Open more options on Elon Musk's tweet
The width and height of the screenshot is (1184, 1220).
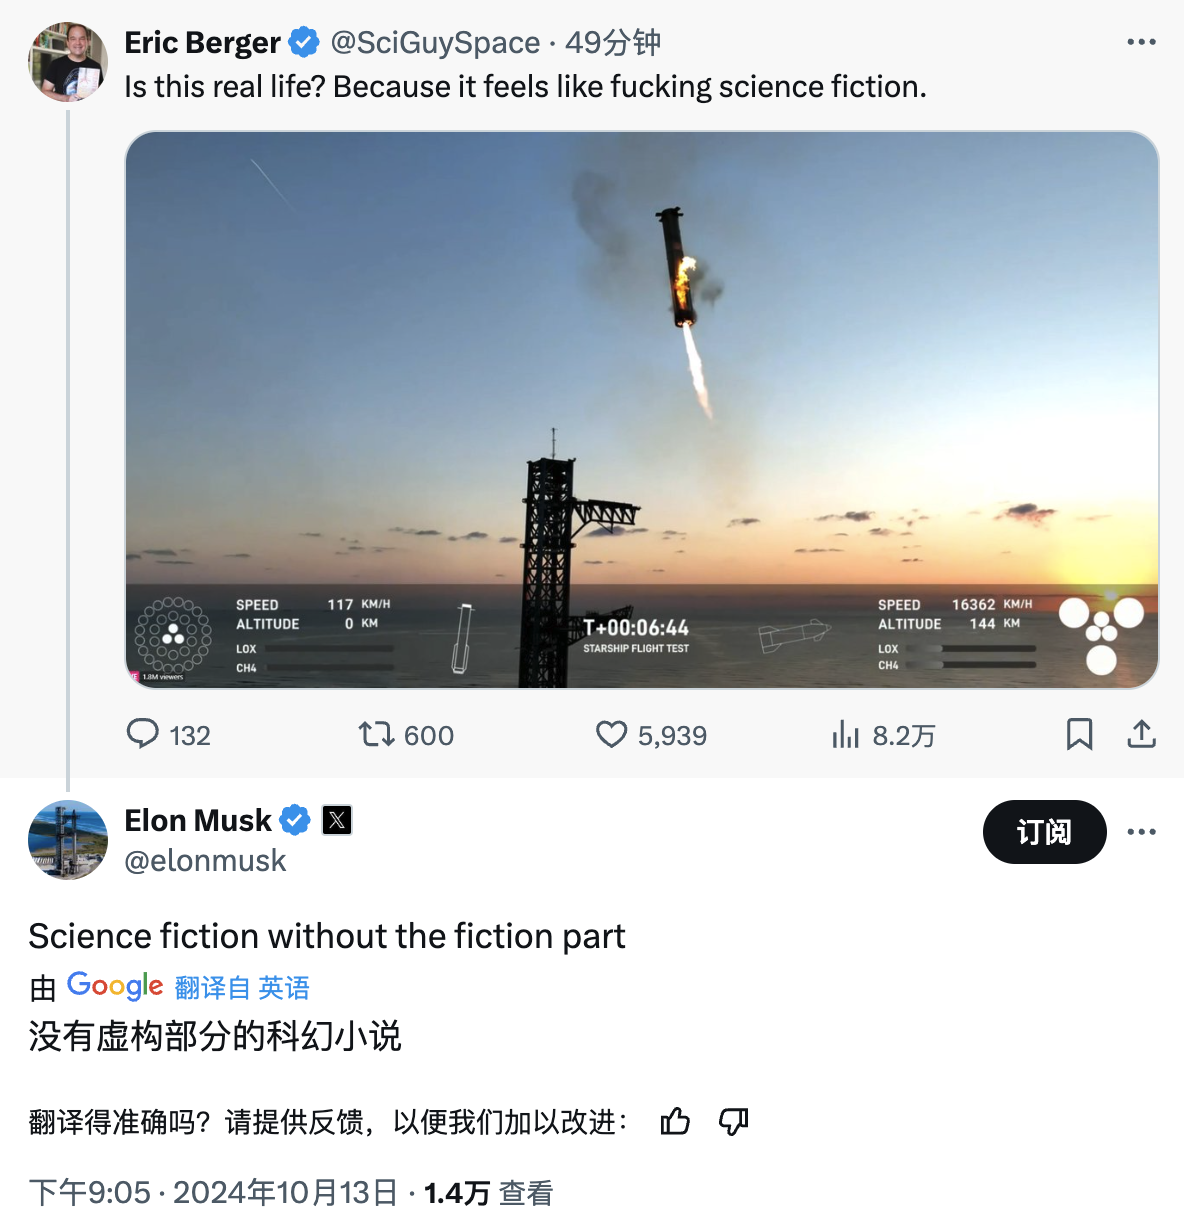[x=1141, y=832]
